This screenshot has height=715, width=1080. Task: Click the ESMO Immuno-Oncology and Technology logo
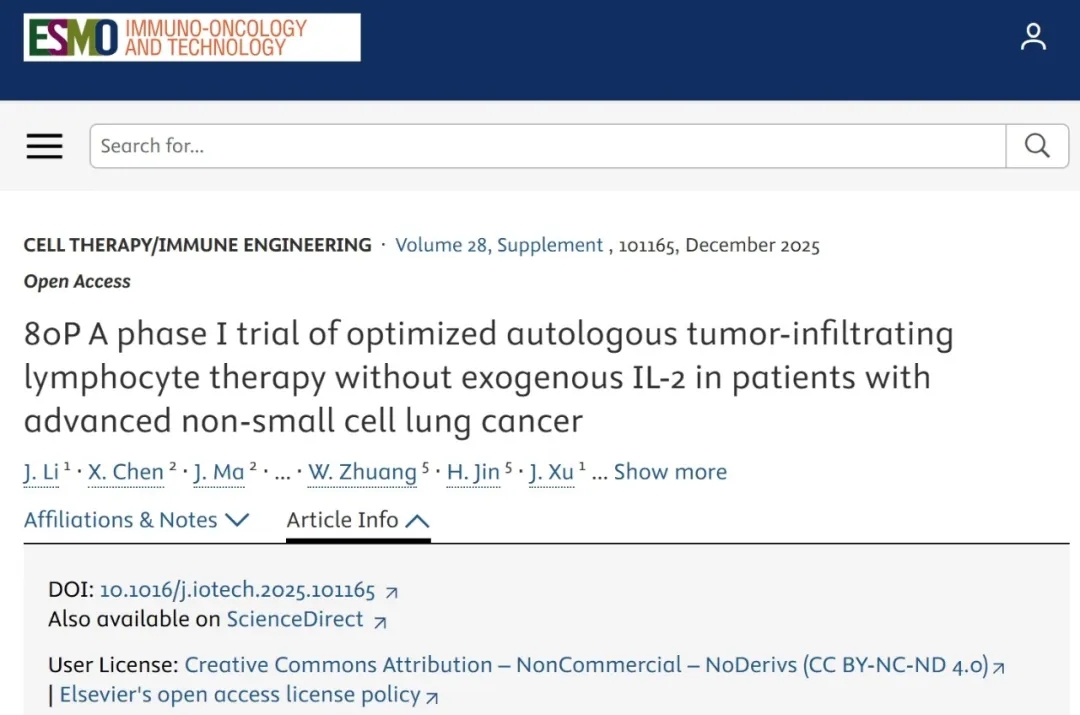[192, 37]
